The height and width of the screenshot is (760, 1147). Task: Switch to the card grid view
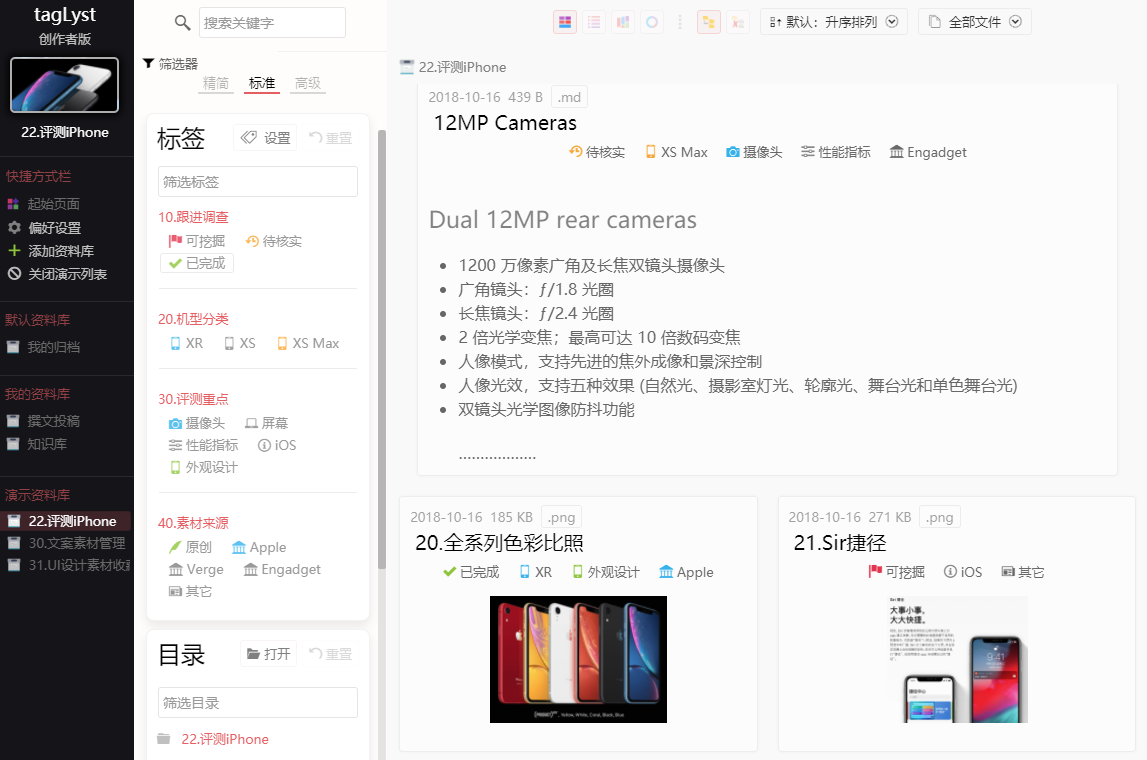tap(565, 22)
